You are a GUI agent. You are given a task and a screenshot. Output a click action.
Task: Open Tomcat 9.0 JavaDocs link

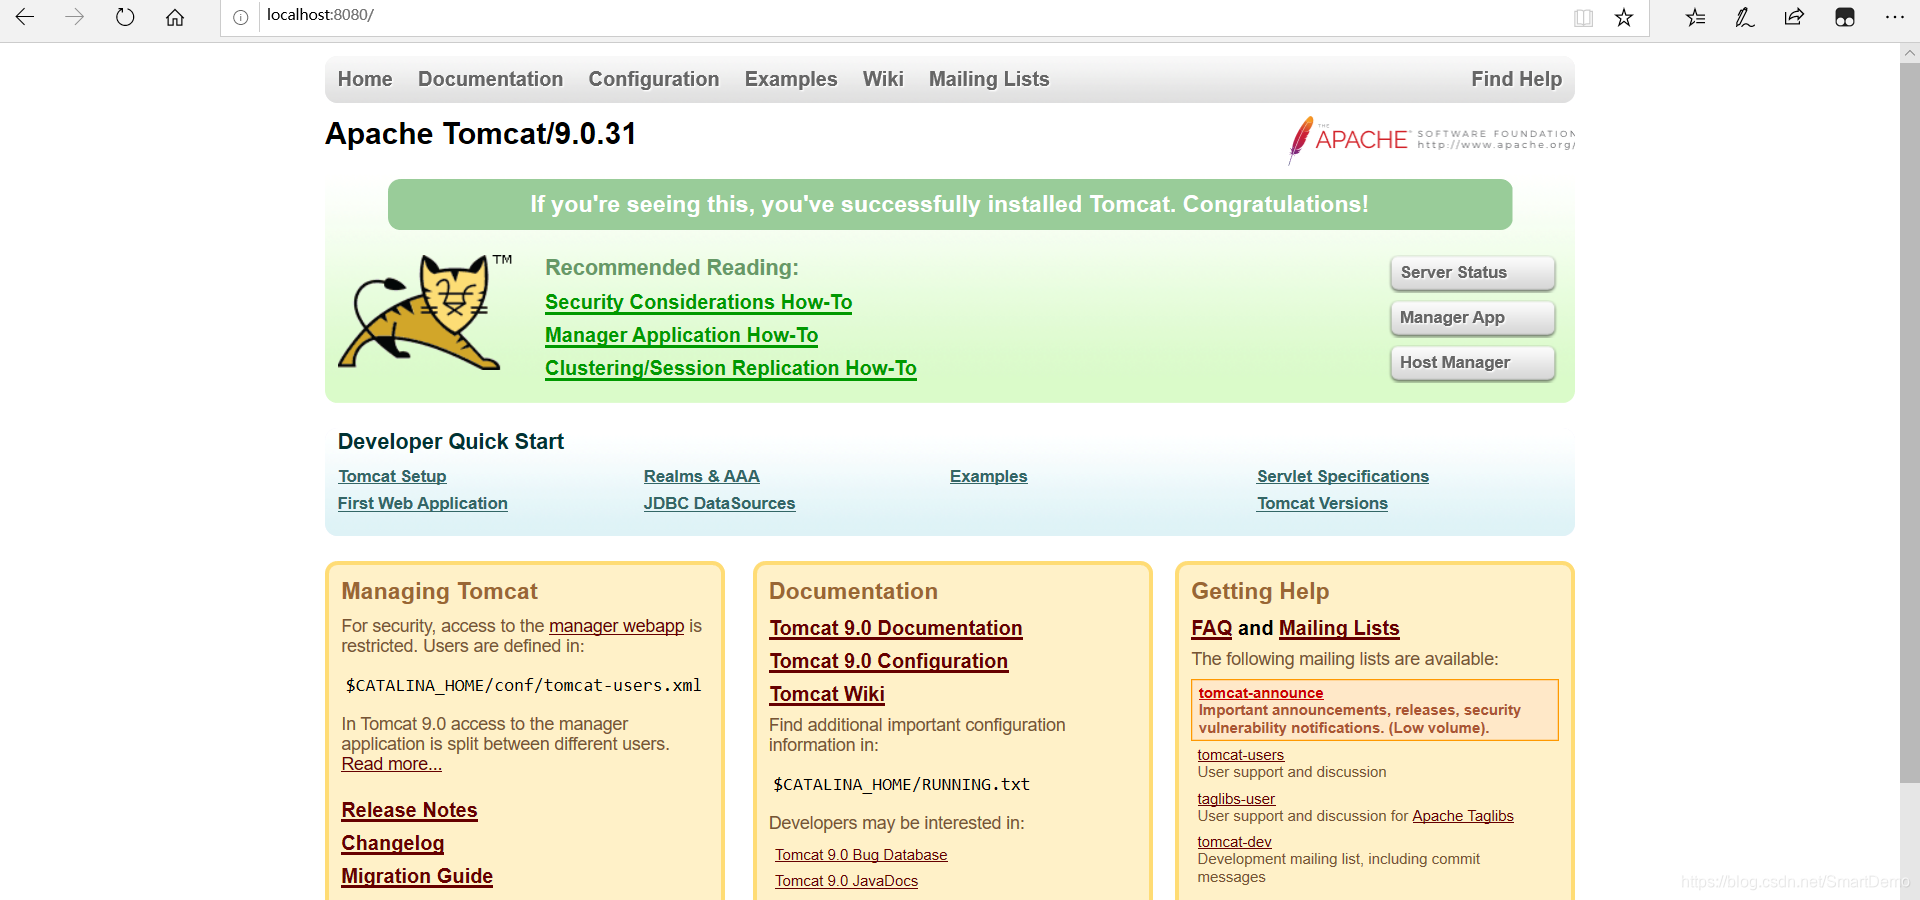coord(846,881)
